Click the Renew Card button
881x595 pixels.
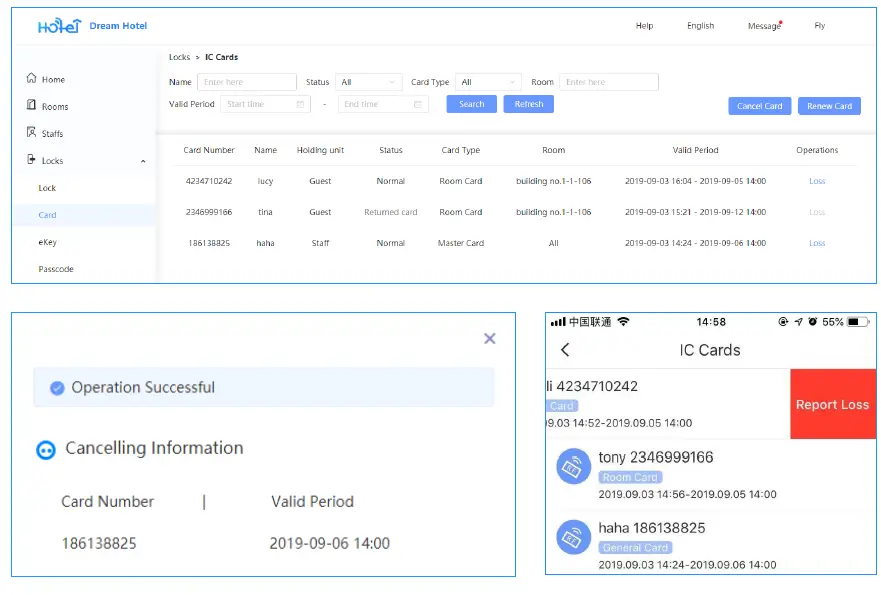[x=829, y=106]
